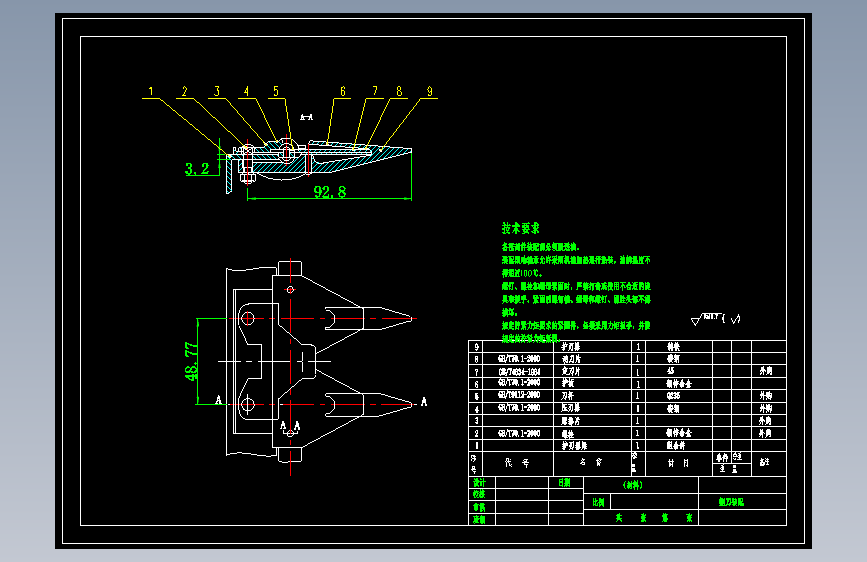The height and width of the screenshot is (562, 867).
Task: Select the red vertical centerline in the plan view
Action: pyautogui.click(x=290, y=367)
